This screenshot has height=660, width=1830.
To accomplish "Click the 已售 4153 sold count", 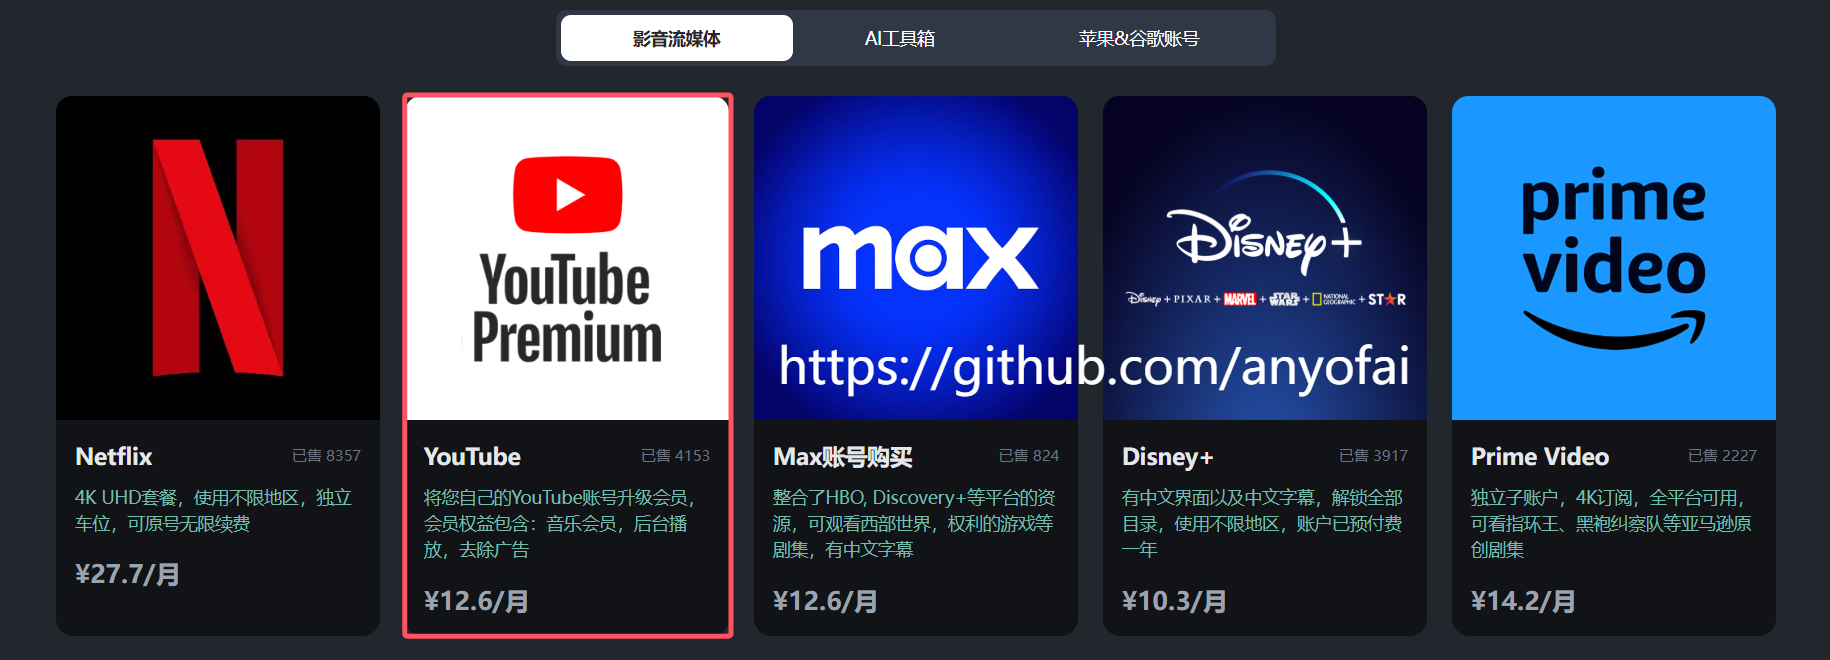I will [x=675, y=456].
